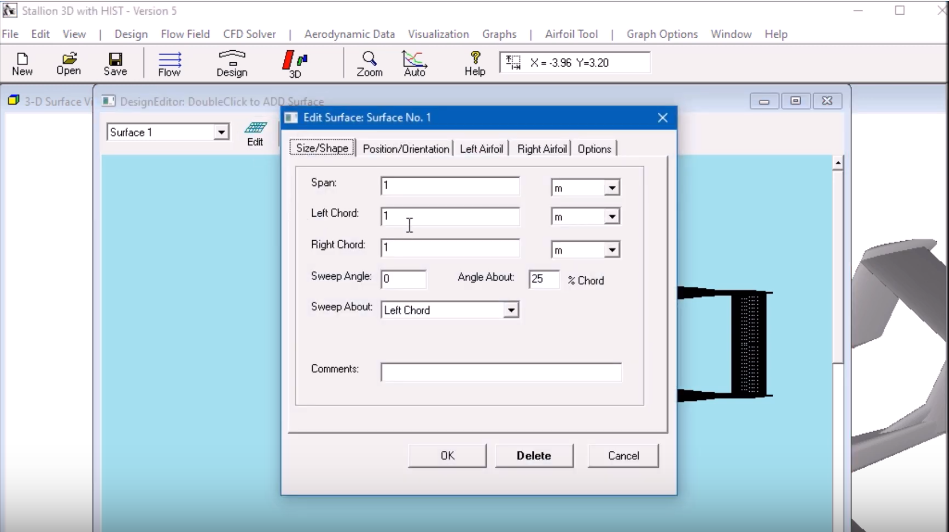Click the DesignEditor vertical scrollbar thumb
The image size is (949, 532).
click(838, 267)
